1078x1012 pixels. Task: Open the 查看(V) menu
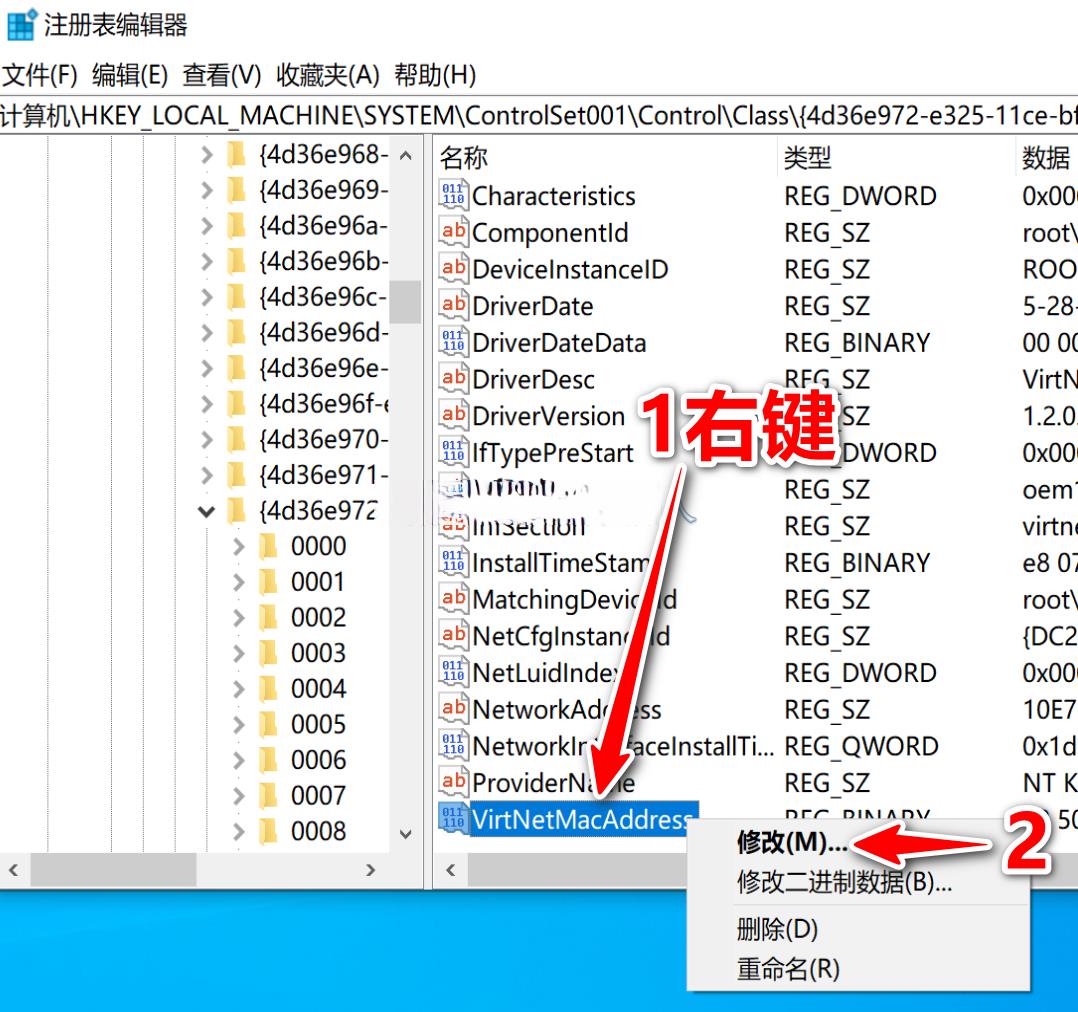point(222,75)
